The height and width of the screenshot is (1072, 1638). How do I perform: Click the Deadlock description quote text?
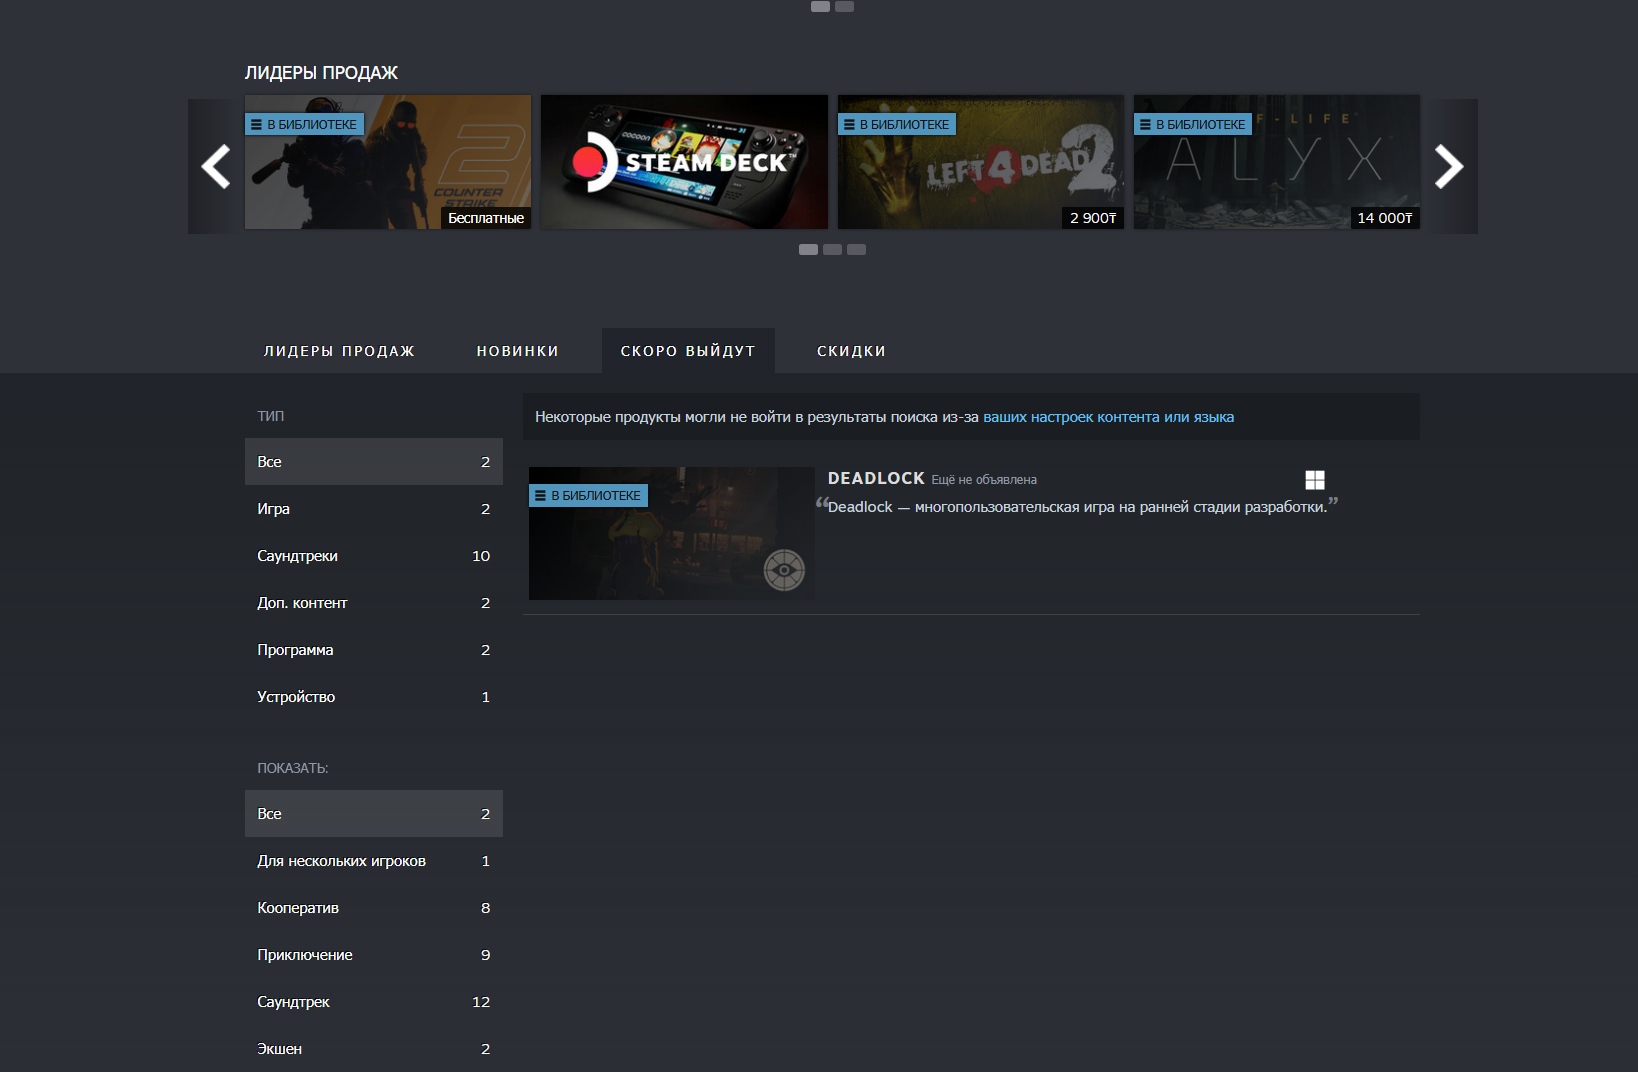(x=1077, y=507)
